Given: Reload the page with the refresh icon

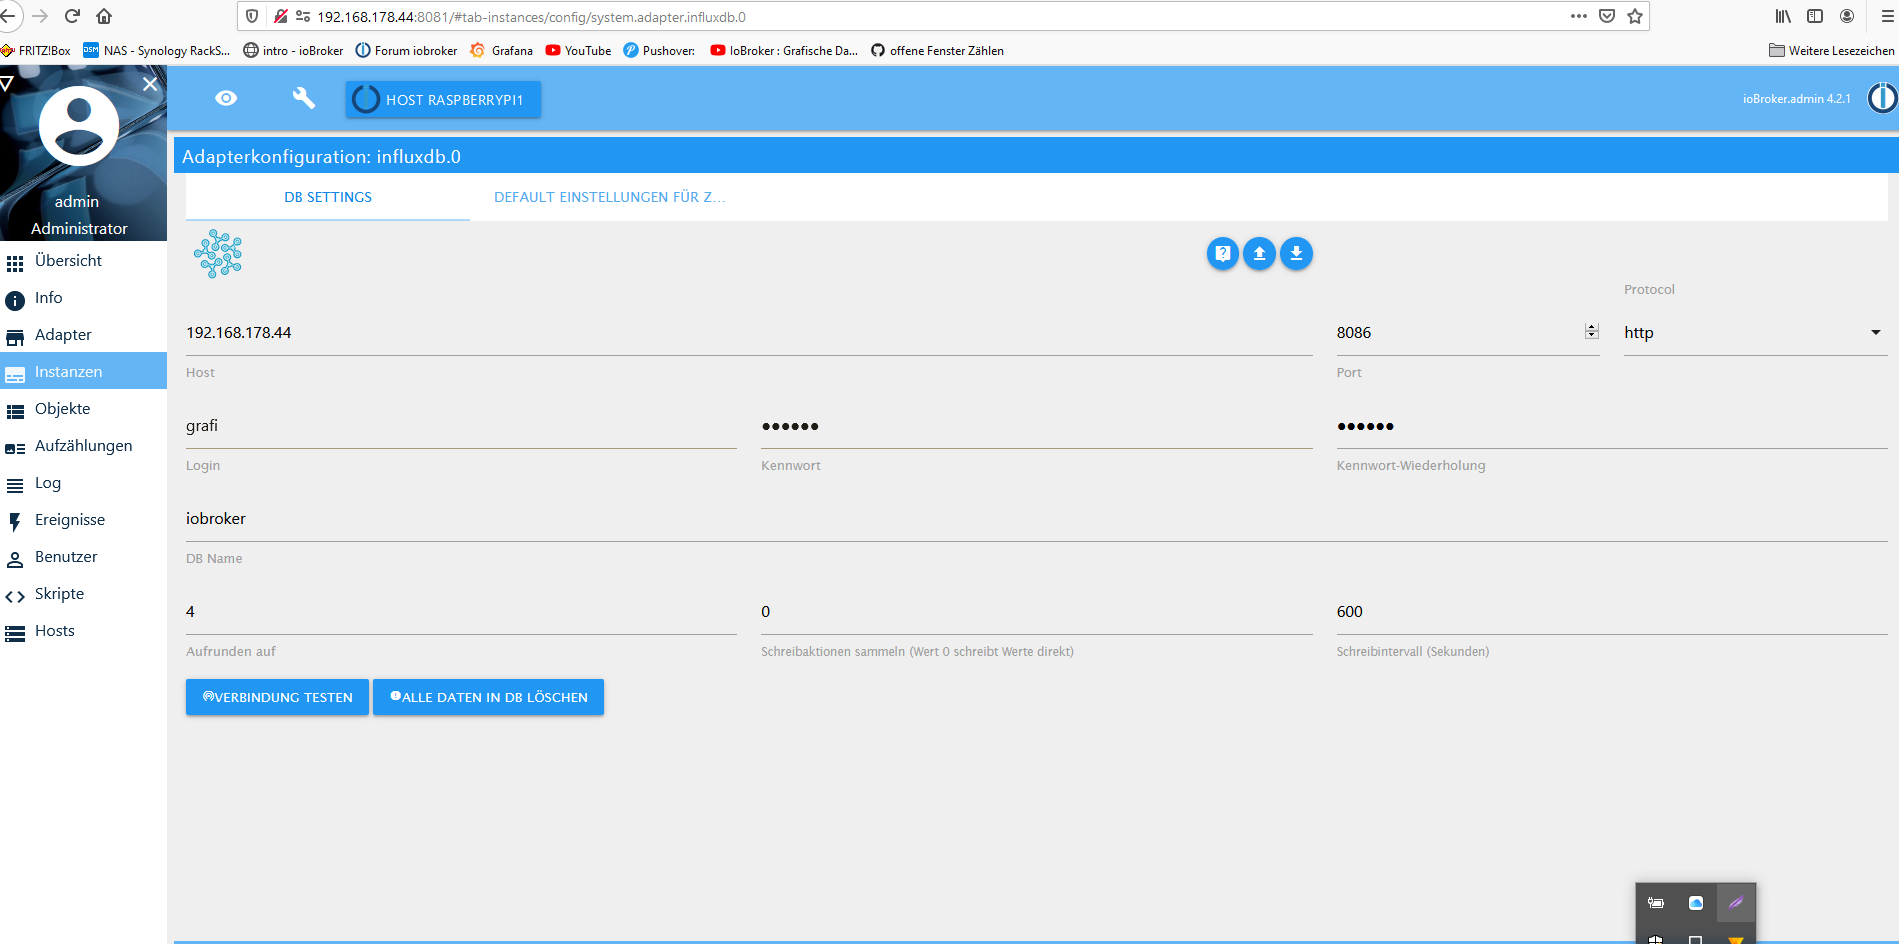Looking at the screenshot, I should click(x=72, y=16).
